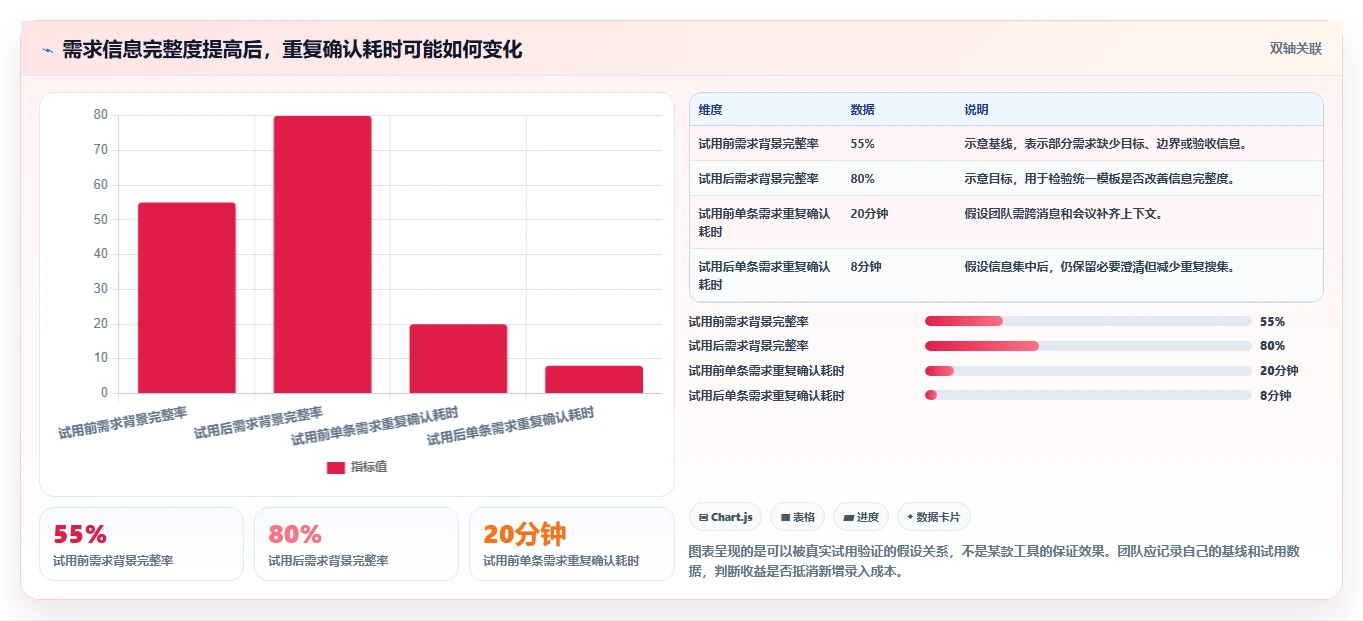
Task: Select the 进度 chip
Action: pyautogui.click(x=860, y=517)
